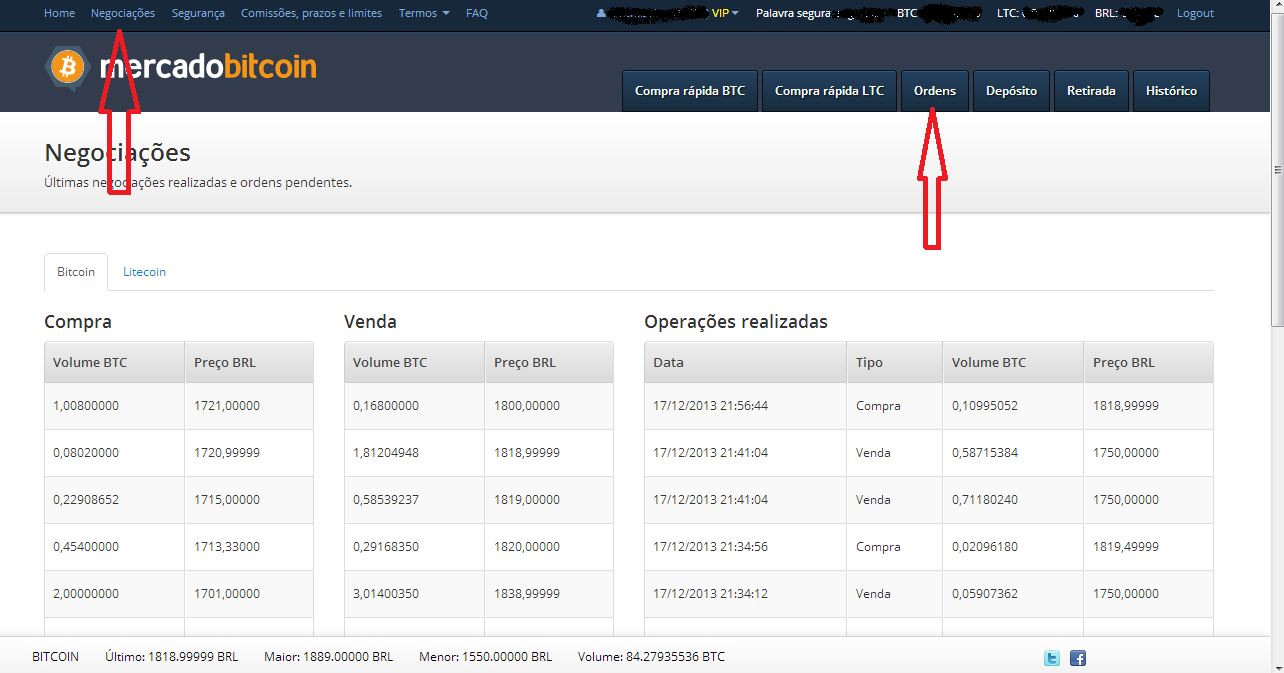The width and height of the screenshot is (1284, 673).
Task: Click the page scrollbar thumb
Action: (x=1276, y=170)
